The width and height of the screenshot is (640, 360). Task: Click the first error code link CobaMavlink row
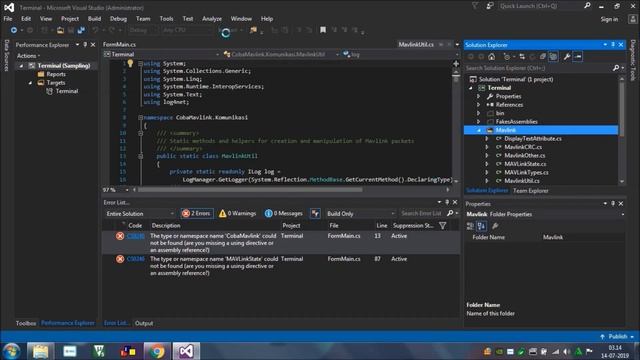point(136,236)
